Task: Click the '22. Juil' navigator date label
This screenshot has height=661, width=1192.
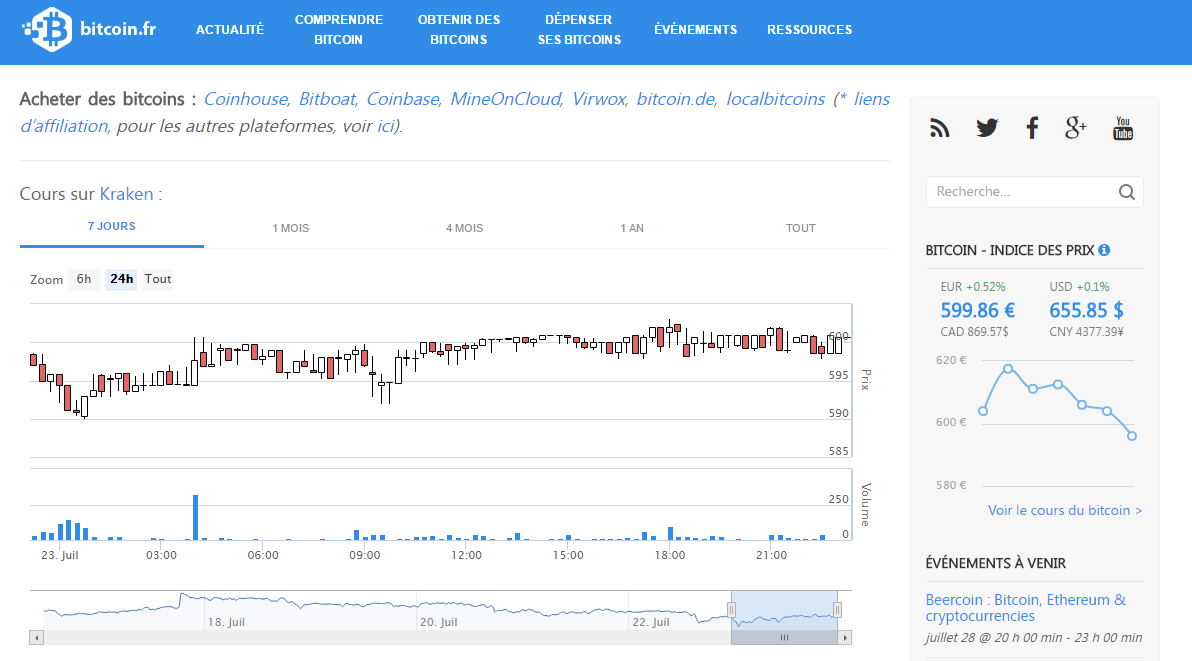Action: coord(651,622)
